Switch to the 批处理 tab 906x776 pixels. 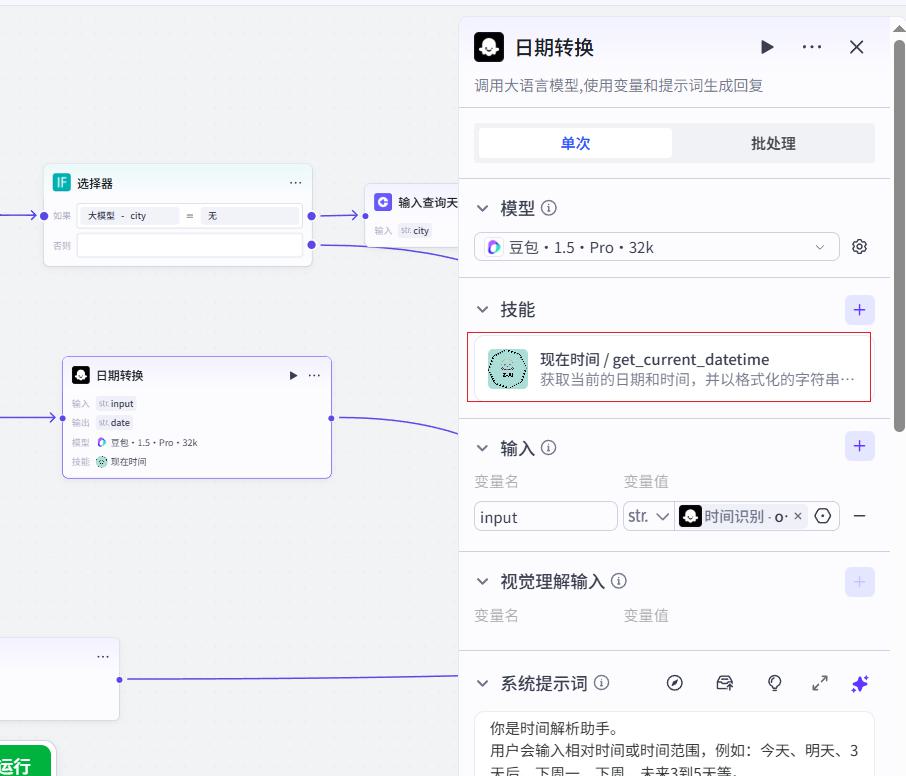(773, 143)
